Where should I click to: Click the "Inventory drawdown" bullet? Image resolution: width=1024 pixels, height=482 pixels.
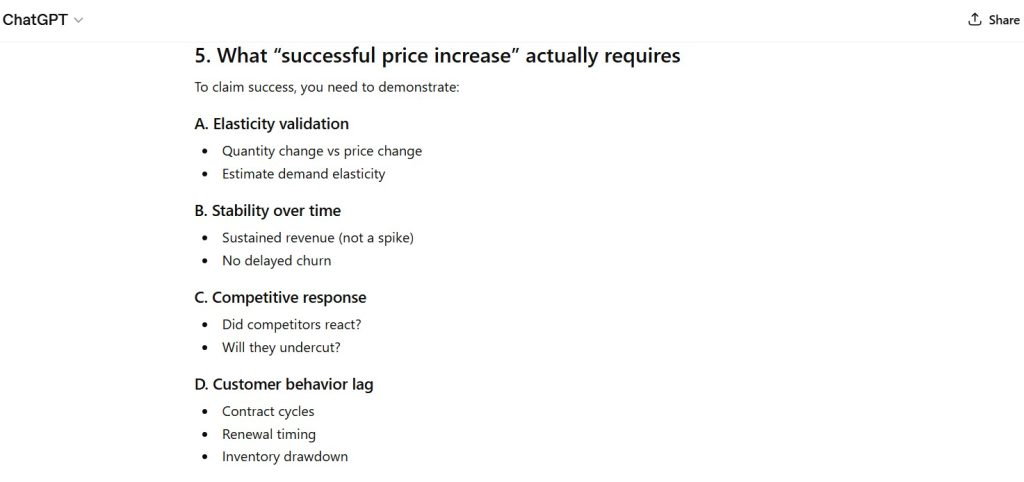click(284, 457)
